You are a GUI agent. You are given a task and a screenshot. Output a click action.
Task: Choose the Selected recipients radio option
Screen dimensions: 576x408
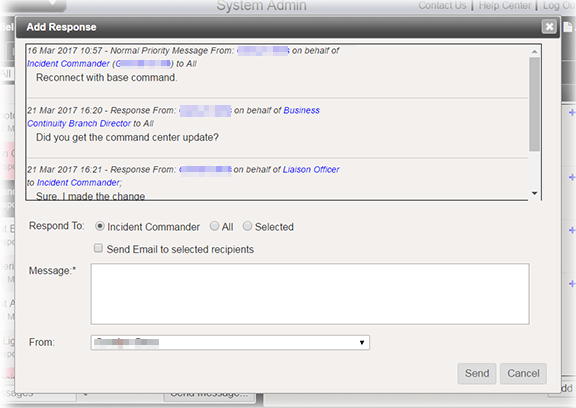[247, 226]
